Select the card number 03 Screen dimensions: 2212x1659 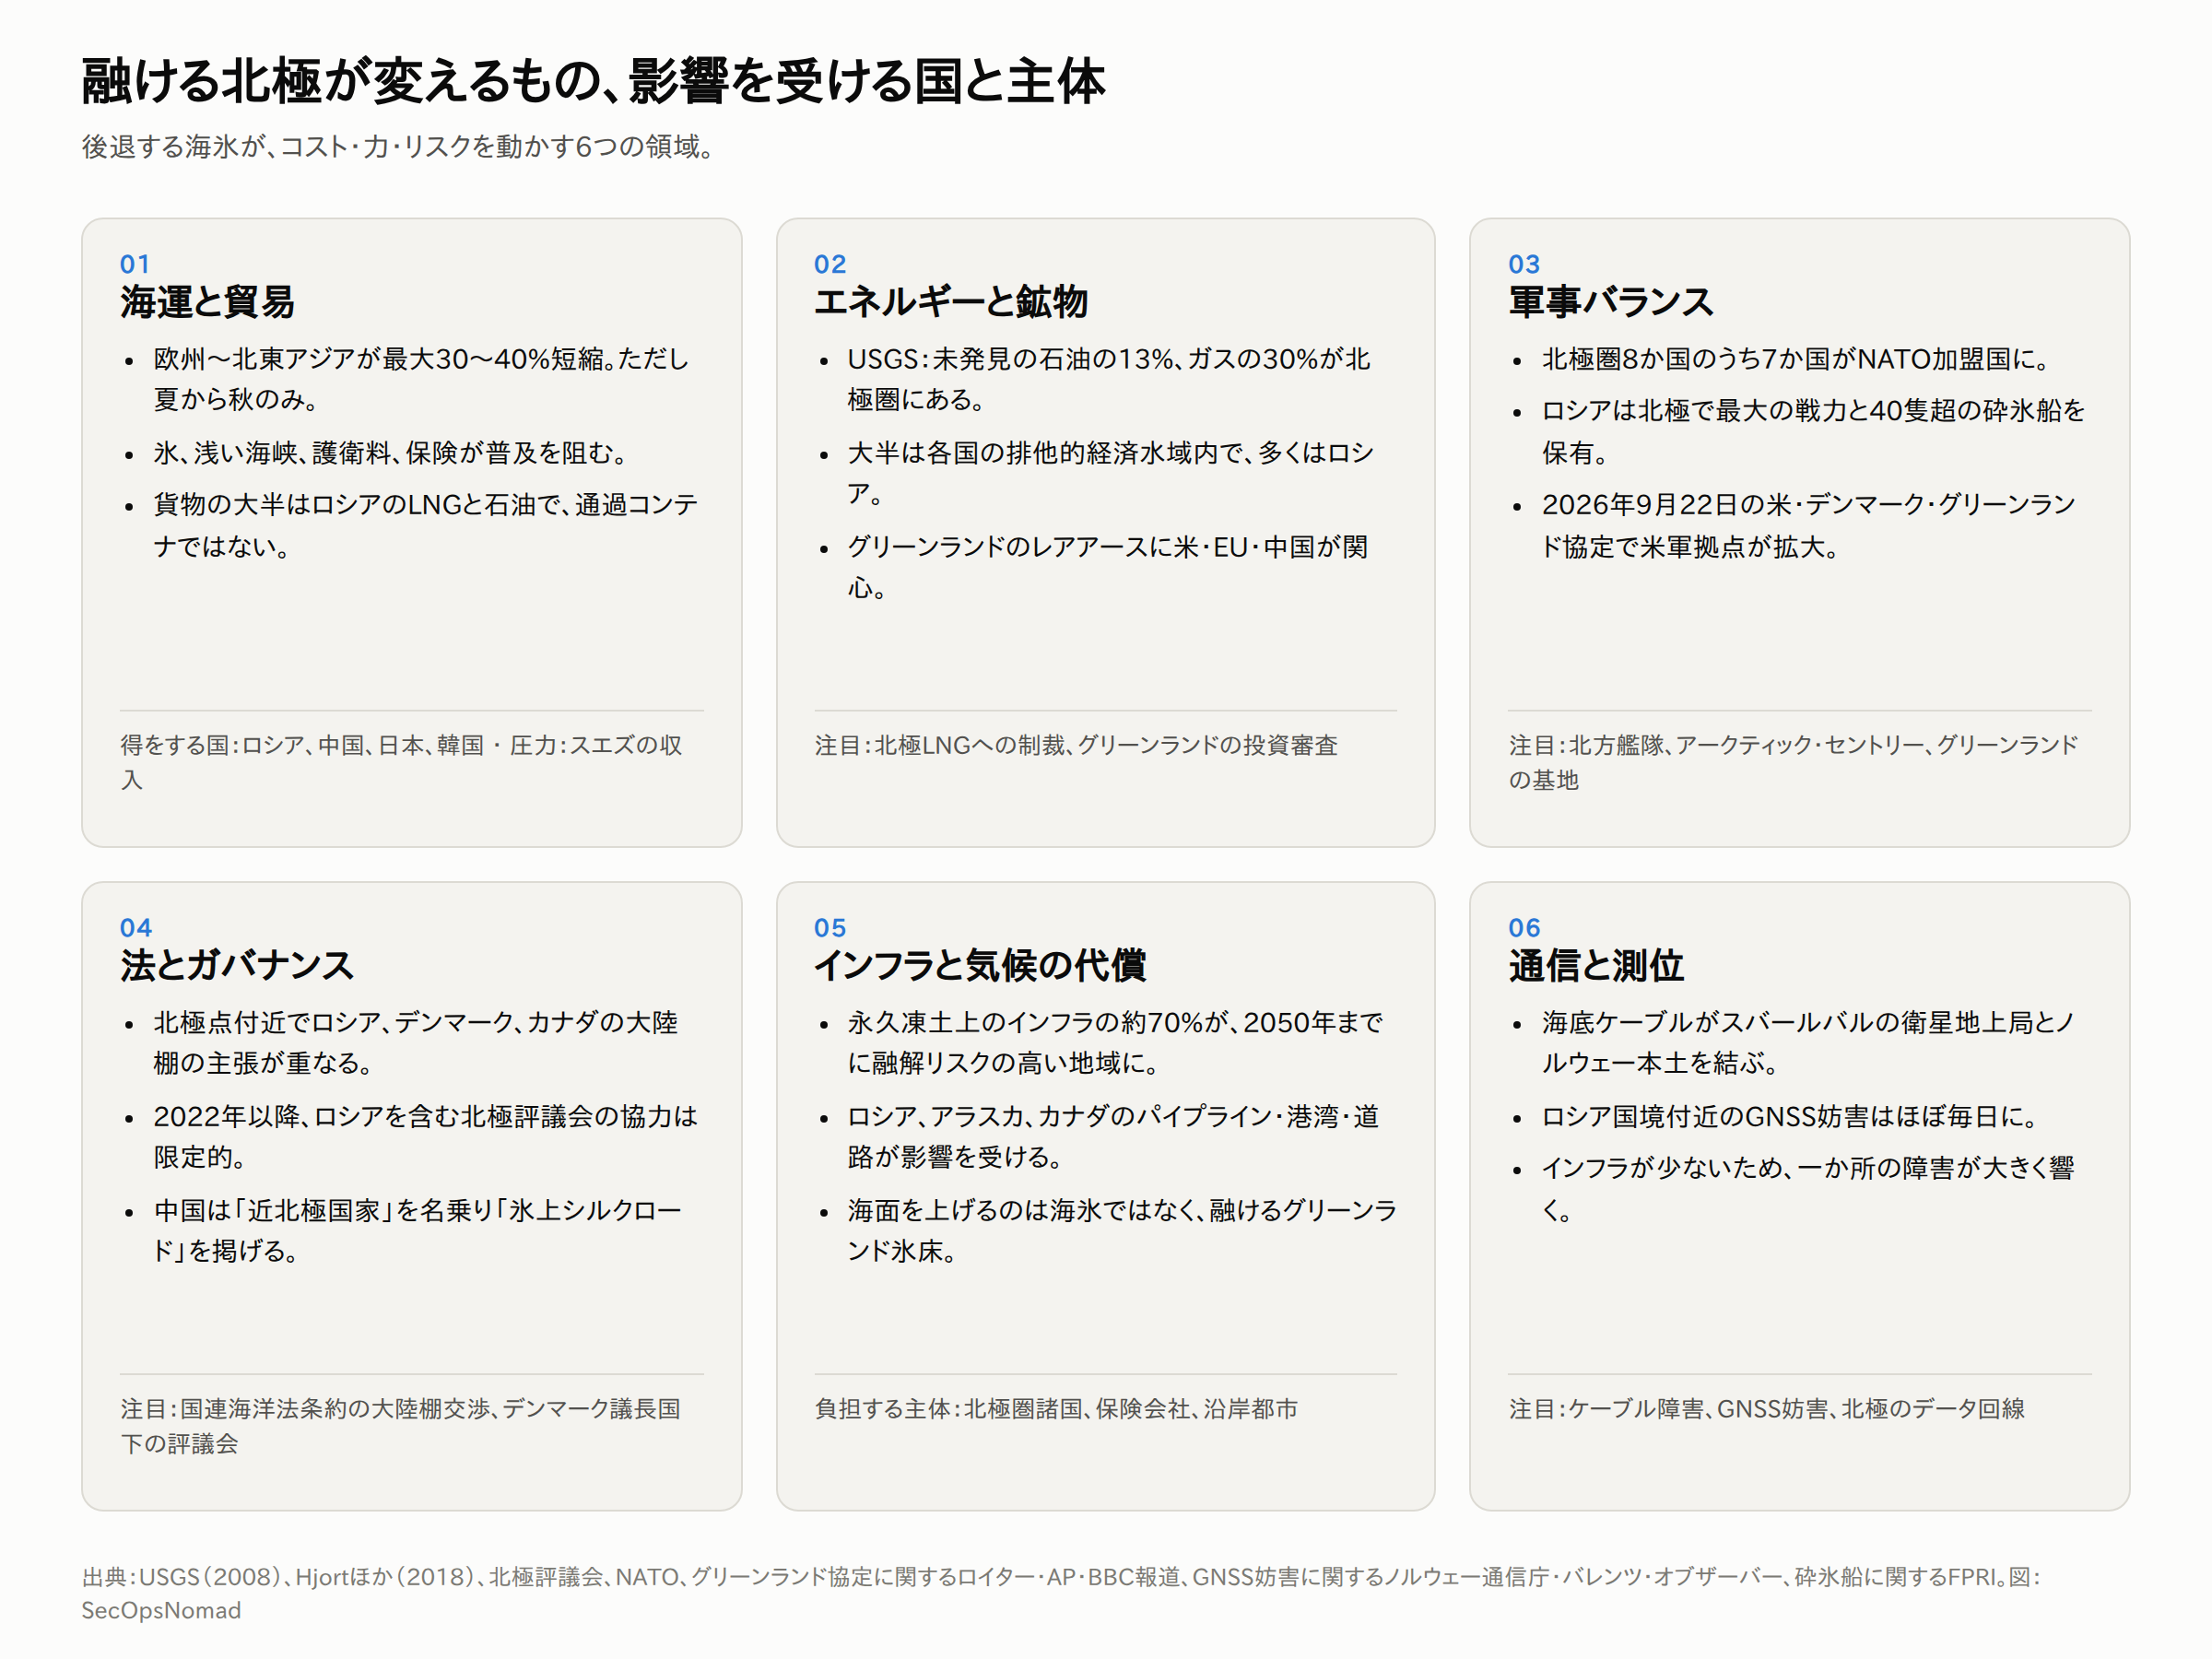coord(1524,264)
